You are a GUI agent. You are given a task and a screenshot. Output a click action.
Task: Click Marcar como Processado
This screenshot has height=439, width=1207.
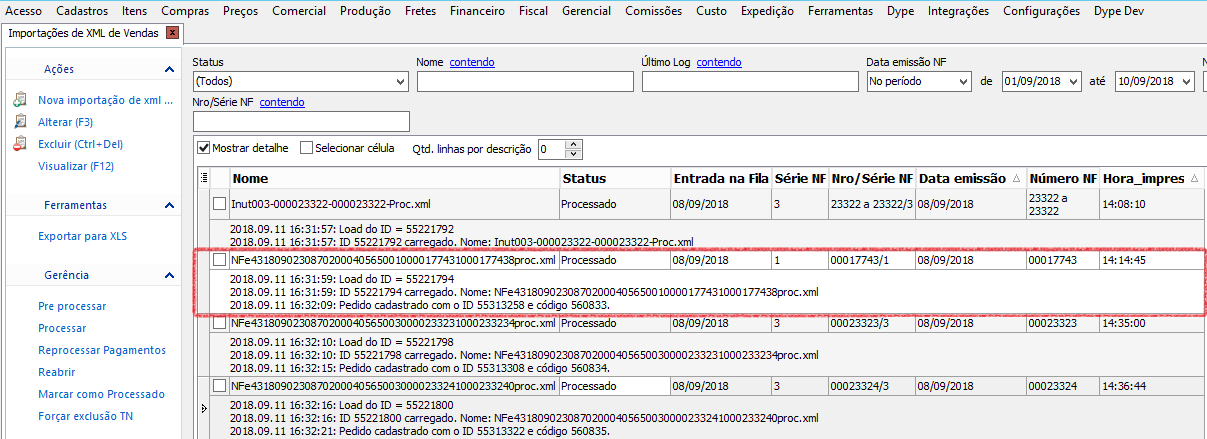click(101, 394)
